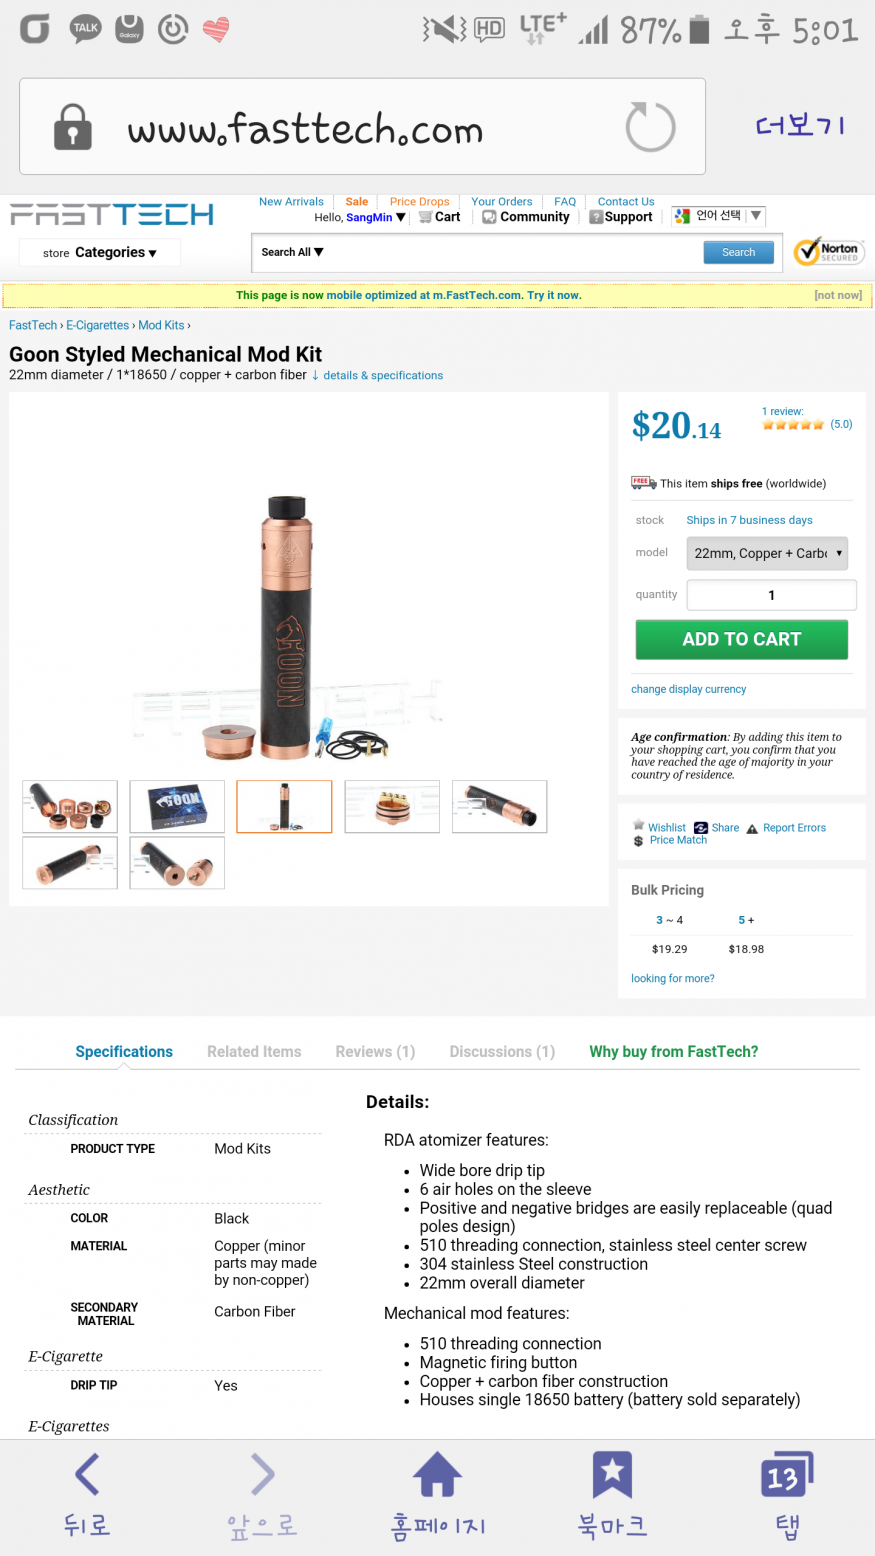Open the shopping Cart icon link
Viewport: 875px width, 1556px height.
pyautogui.click(x=426, y=217)
